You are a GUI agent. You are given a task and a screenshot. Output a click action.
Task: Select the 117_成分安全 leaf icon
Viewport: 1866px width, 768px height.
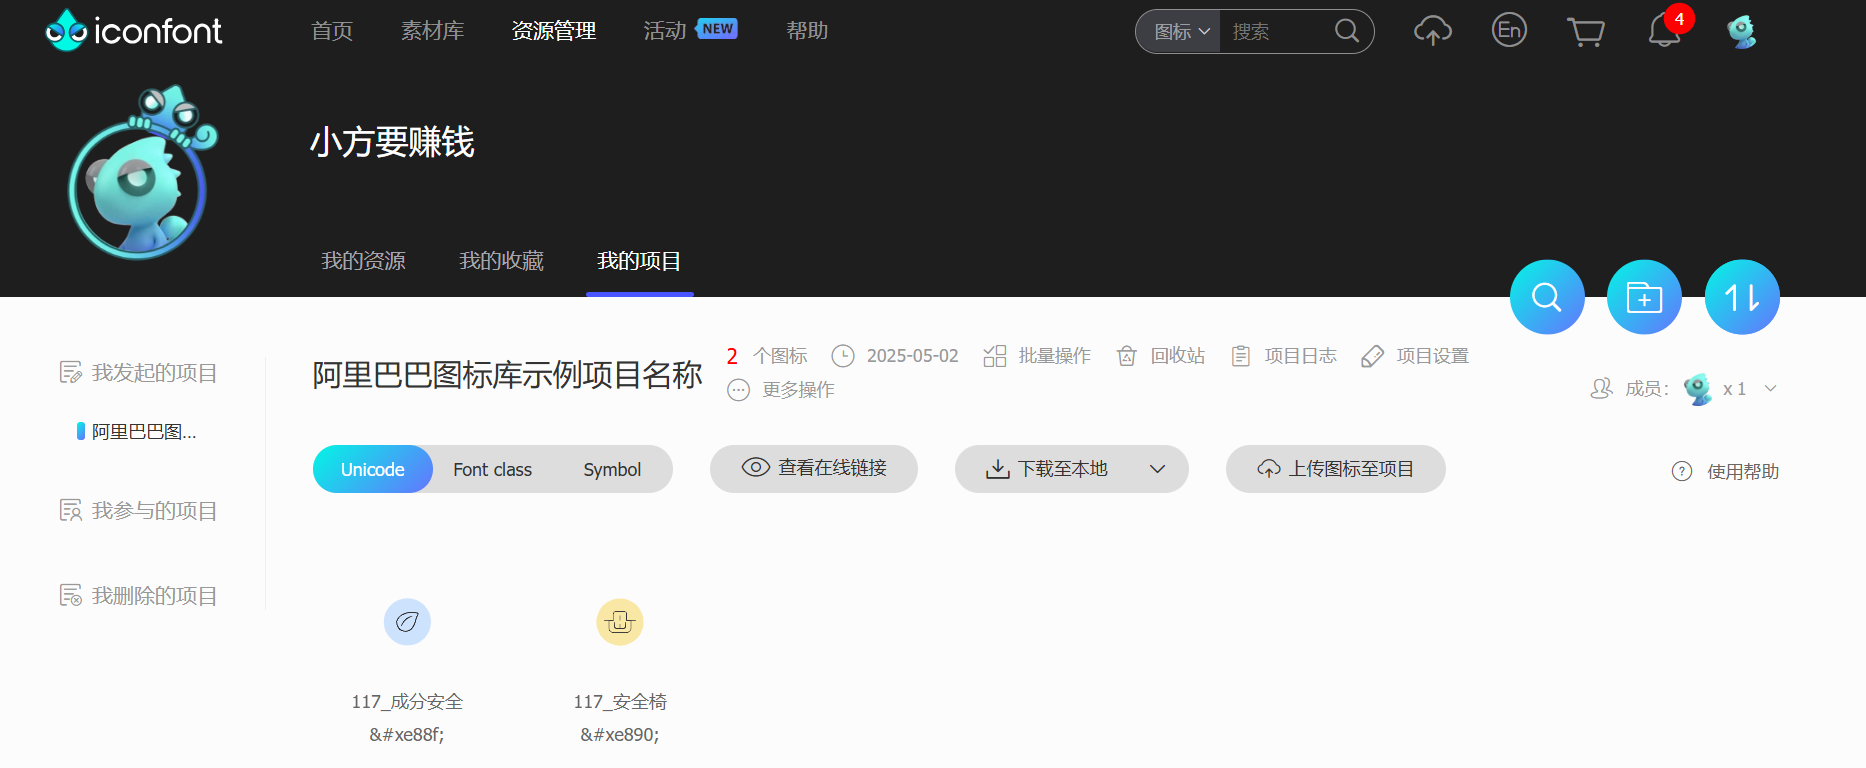point(407,622)
